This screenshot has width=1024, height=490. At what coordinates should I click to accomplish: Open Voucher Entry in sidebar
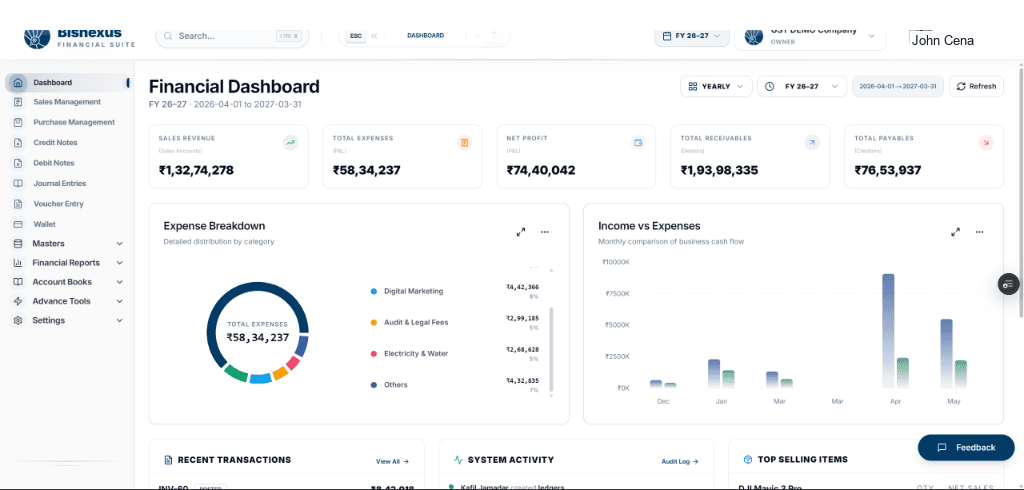(59, 204)
